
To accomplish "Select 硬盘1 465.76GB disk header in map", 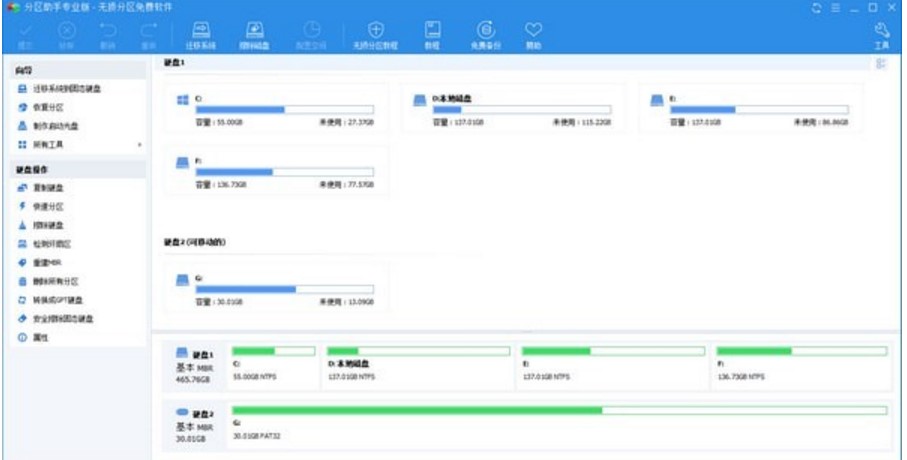I will pos(195,367).
